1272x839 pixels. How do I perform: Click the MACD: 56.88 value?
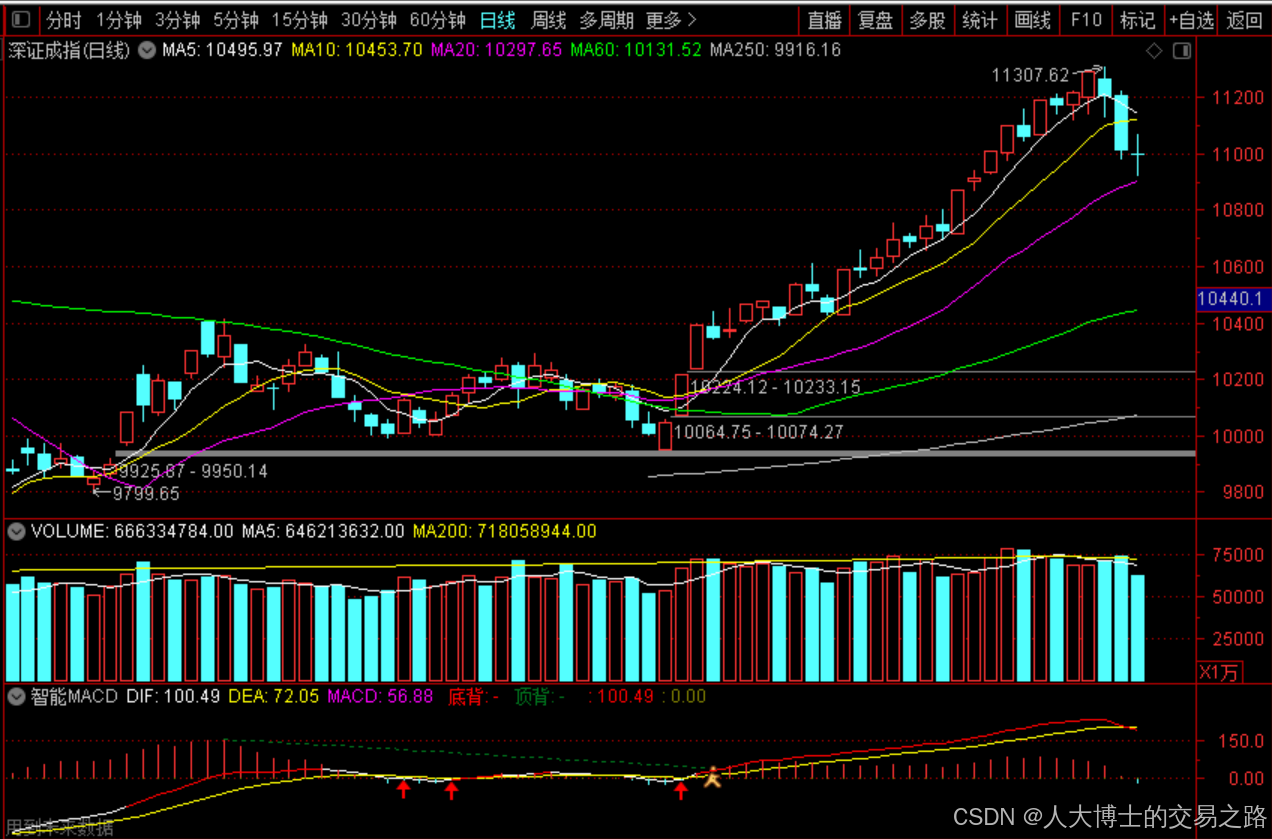click(x=380, y=696)
